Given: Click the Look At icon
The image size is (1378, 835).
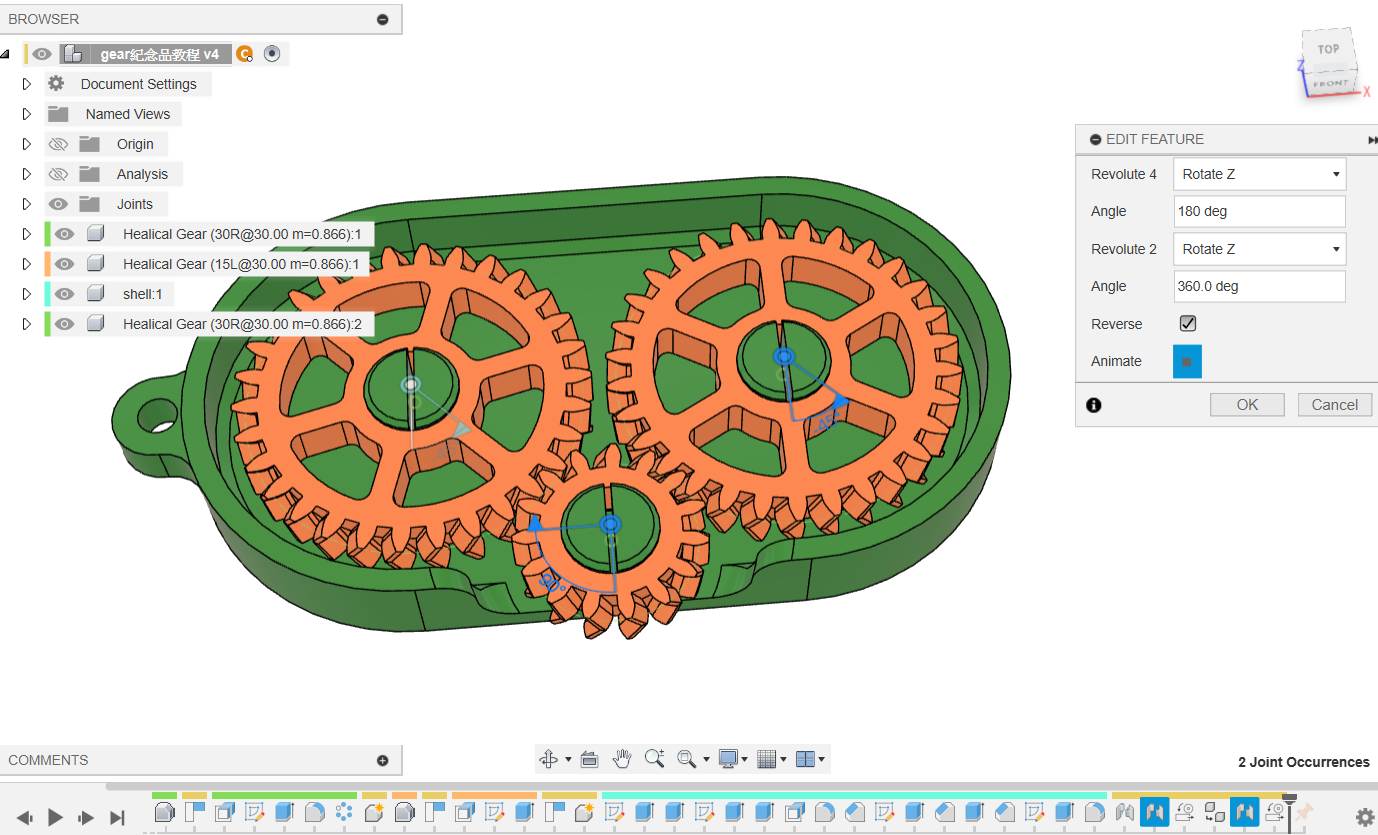Looking at the screenshot, I should (589, 759).
